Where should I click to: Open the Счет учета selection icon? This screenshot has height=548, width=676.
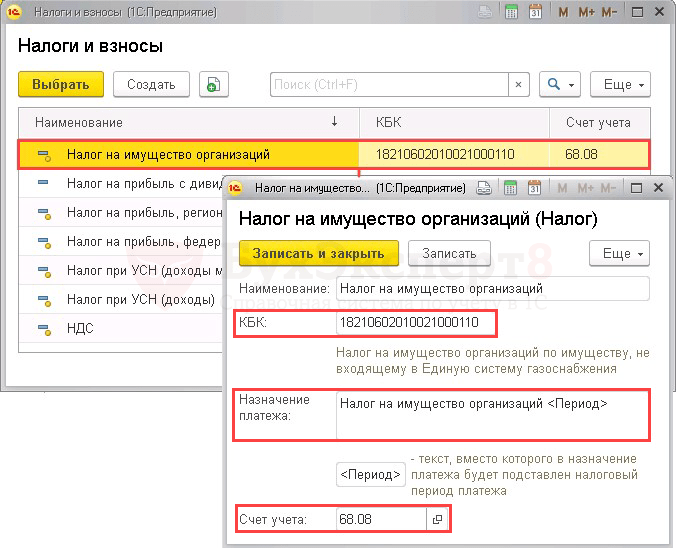(437, 519)
